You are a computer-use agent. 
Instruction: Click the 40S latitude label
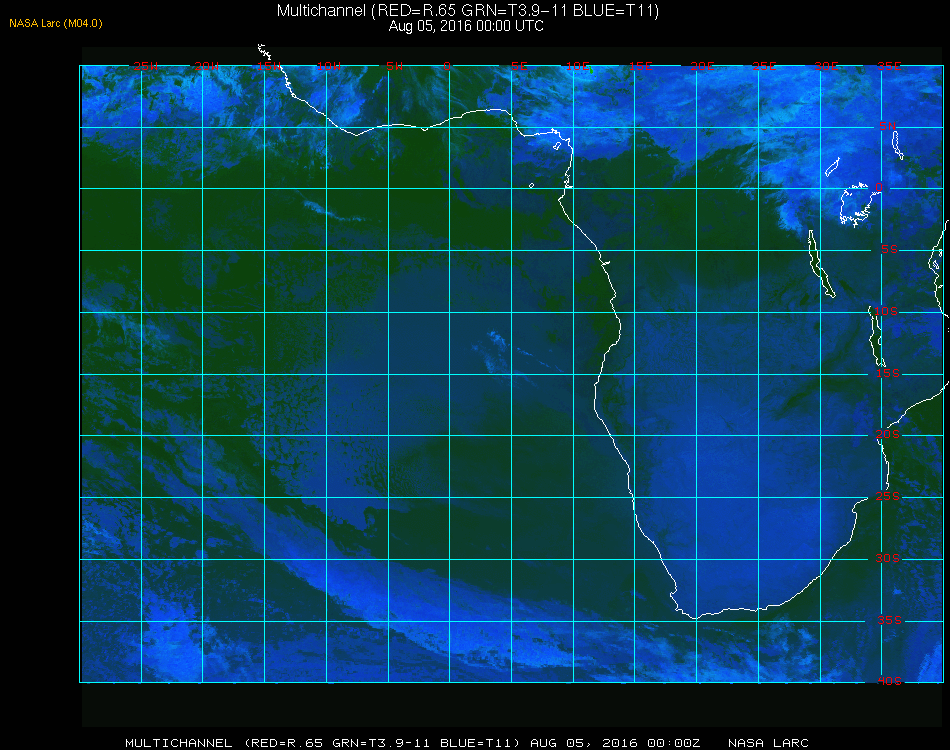click(x=889, y=681)
